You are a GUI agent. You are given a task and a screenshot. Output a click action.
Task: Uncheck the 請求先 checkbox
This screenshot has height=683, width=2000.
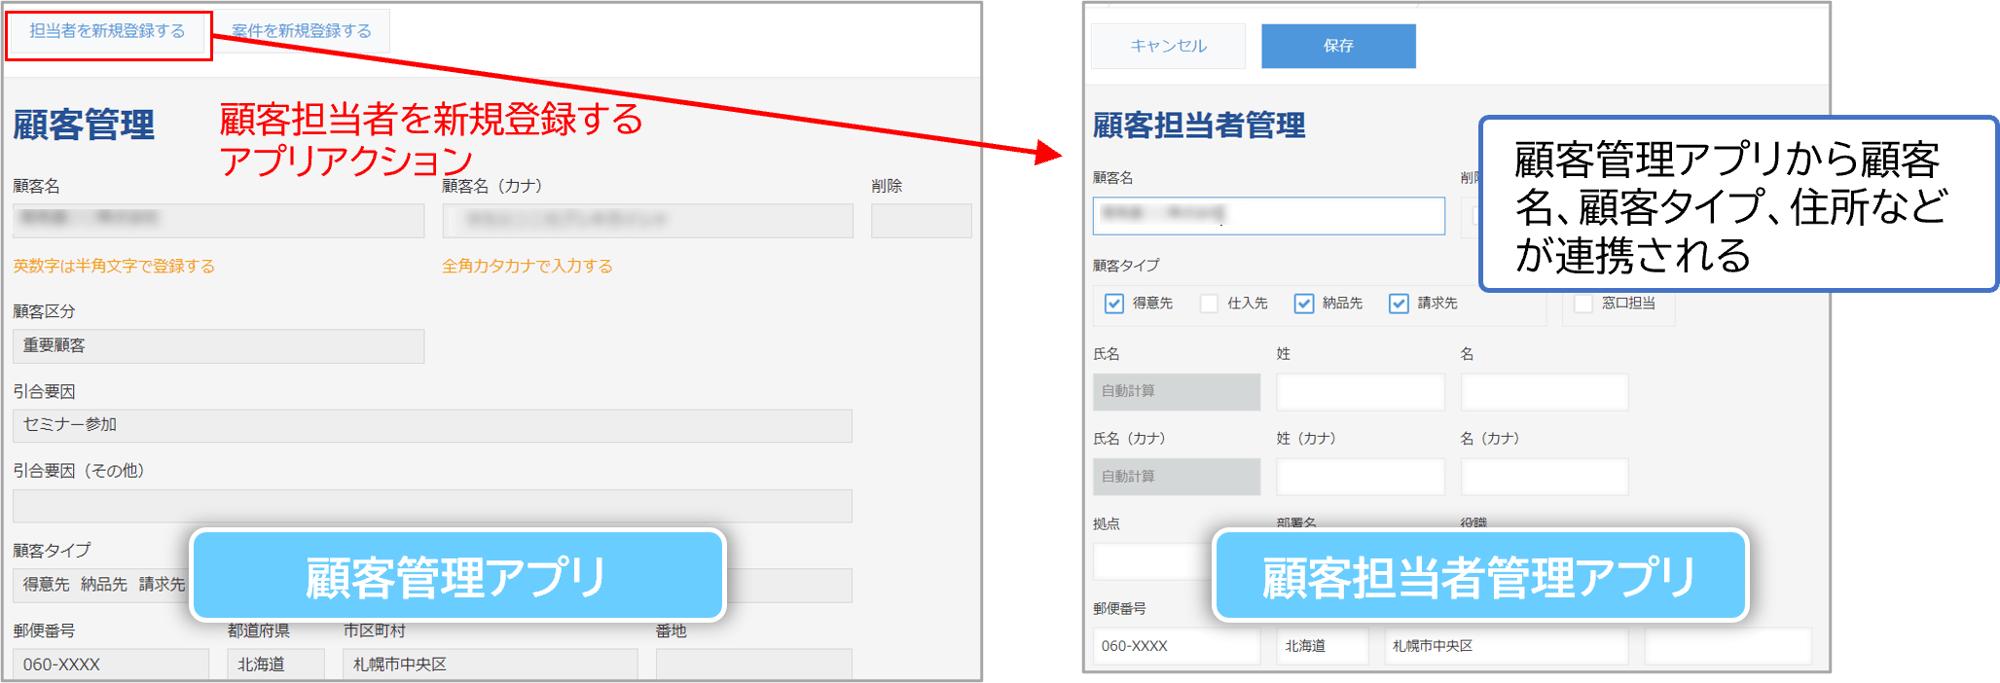[1399, 303]
